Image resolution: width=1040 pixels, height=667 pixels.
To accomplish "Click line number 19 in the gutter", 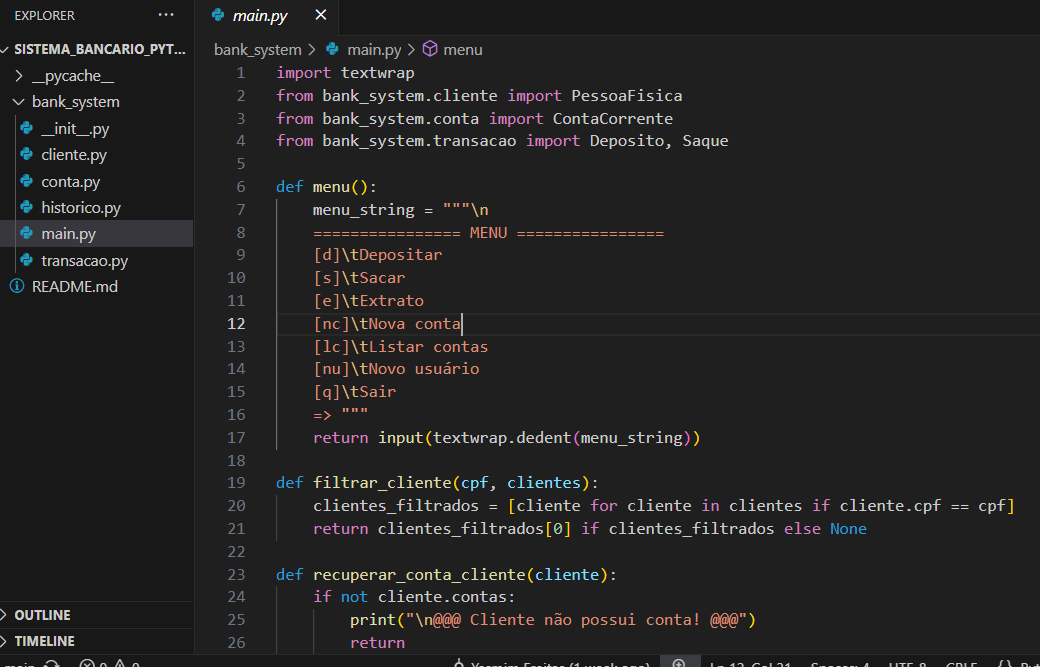I will (x=236, y=483).
